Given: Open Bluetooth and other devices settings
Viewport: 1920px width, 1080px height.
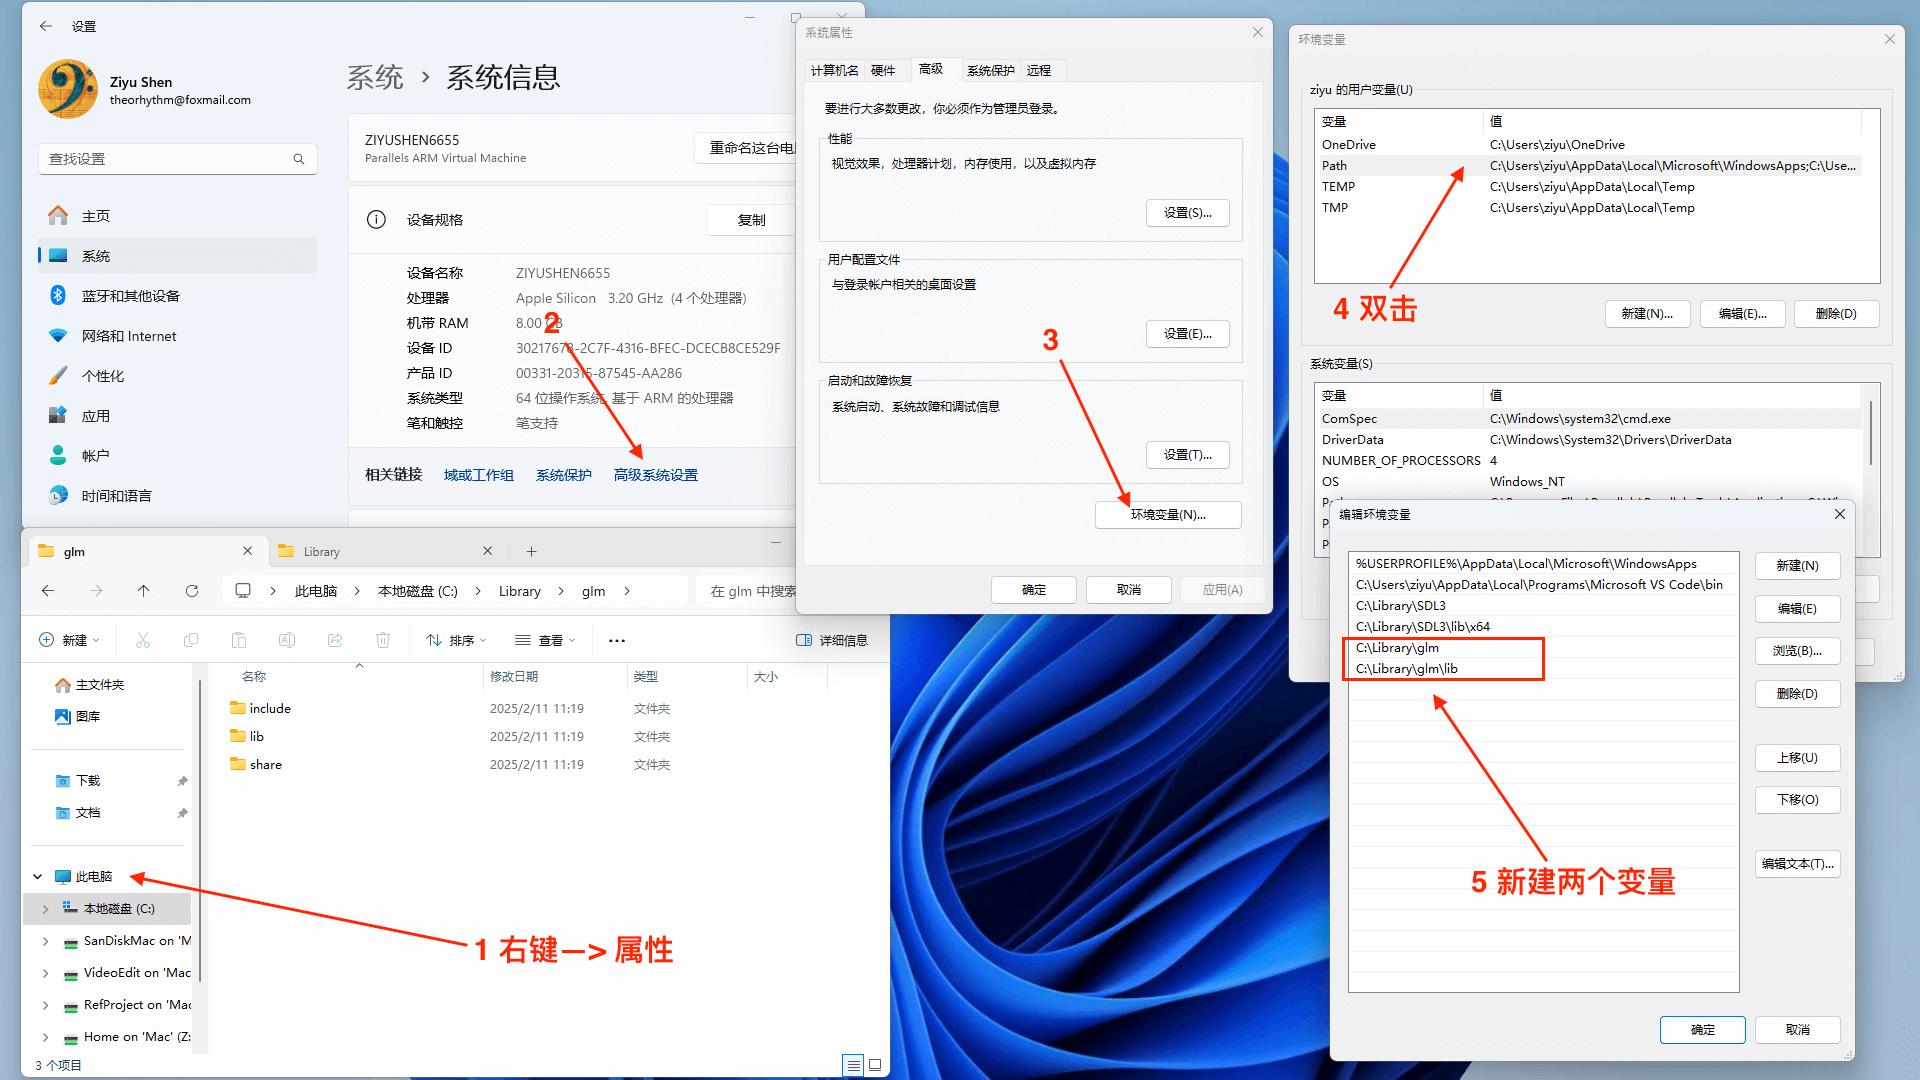Looking at the screenshot, I should pos(130,296).
